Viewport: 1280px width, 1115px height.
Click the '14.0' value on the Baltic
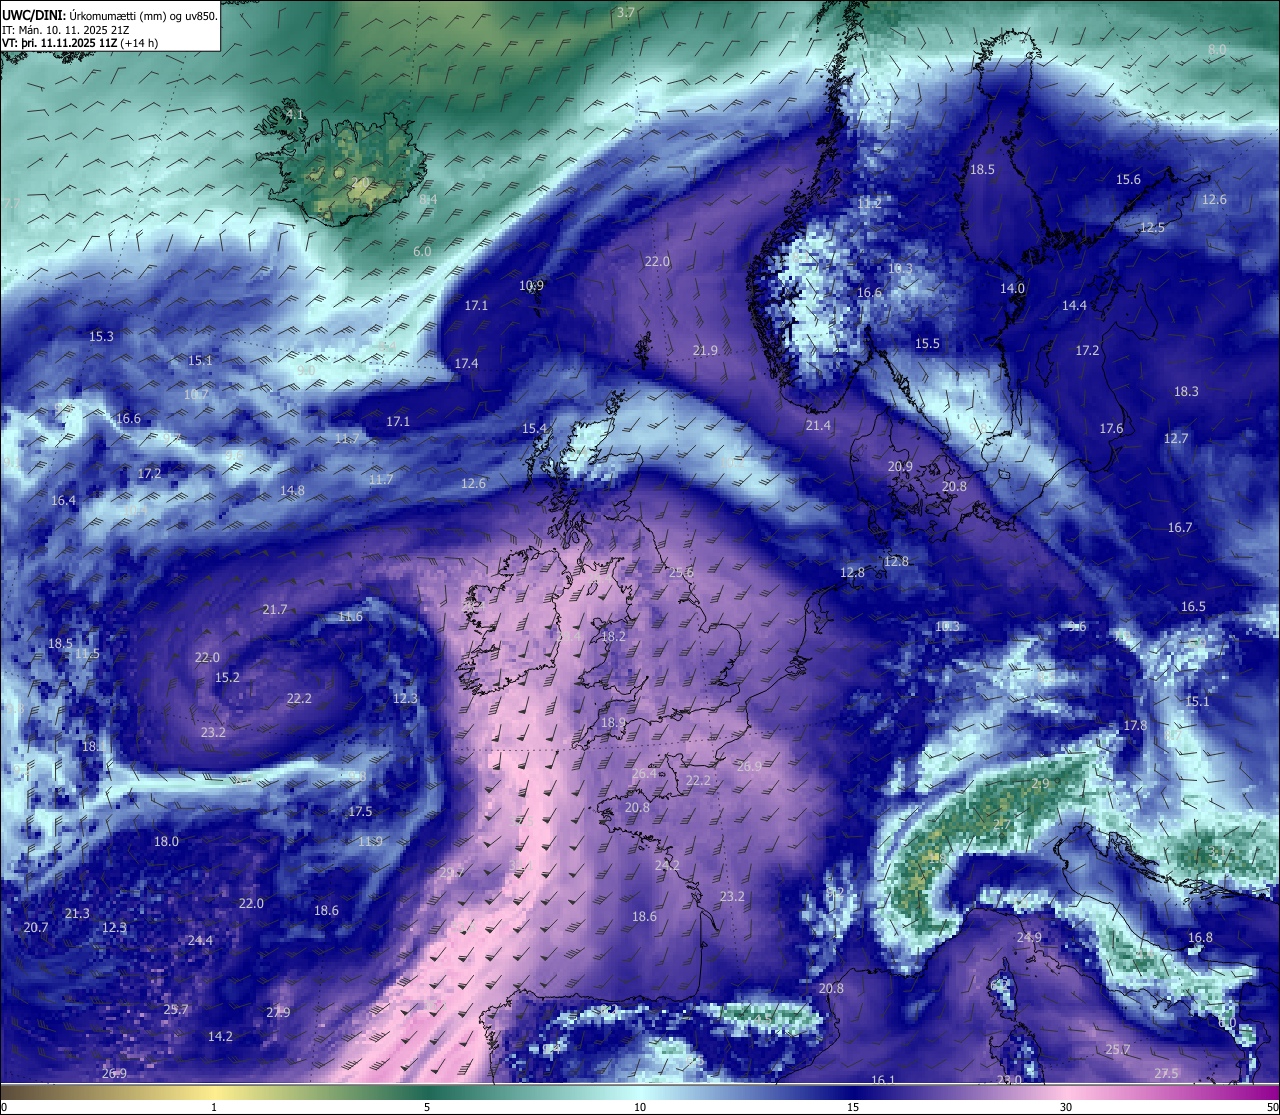pos(1012,288)
